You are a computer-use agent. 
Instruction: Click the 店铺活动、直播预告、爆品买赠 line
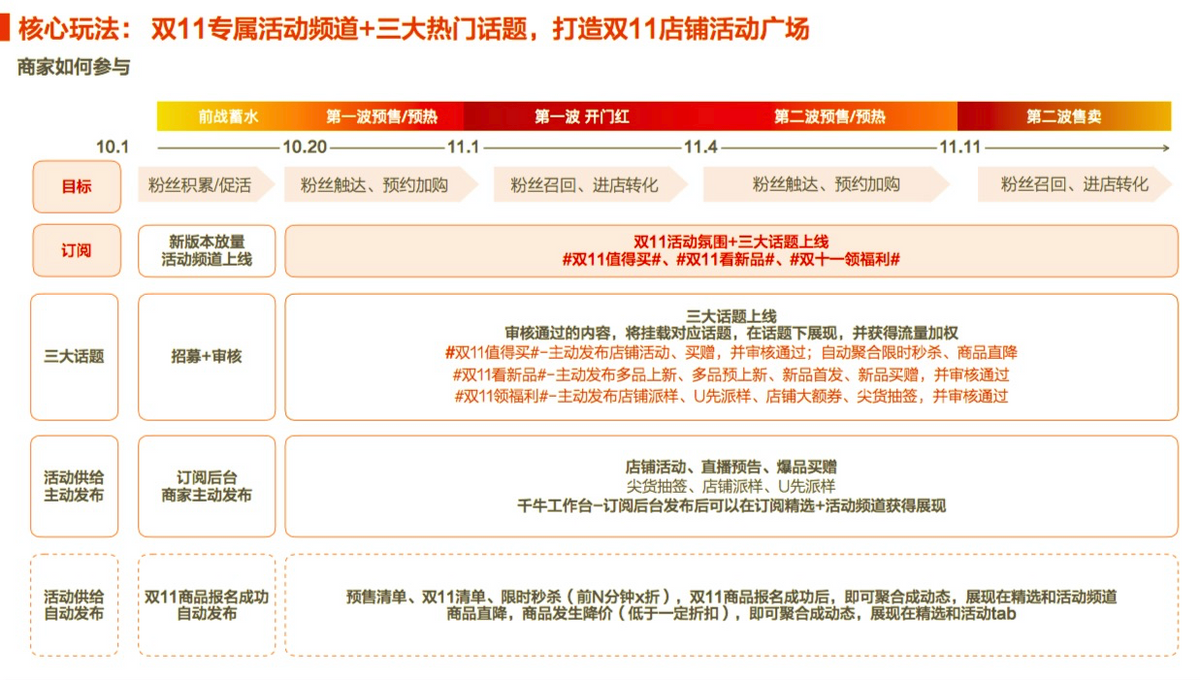point(731,467)
